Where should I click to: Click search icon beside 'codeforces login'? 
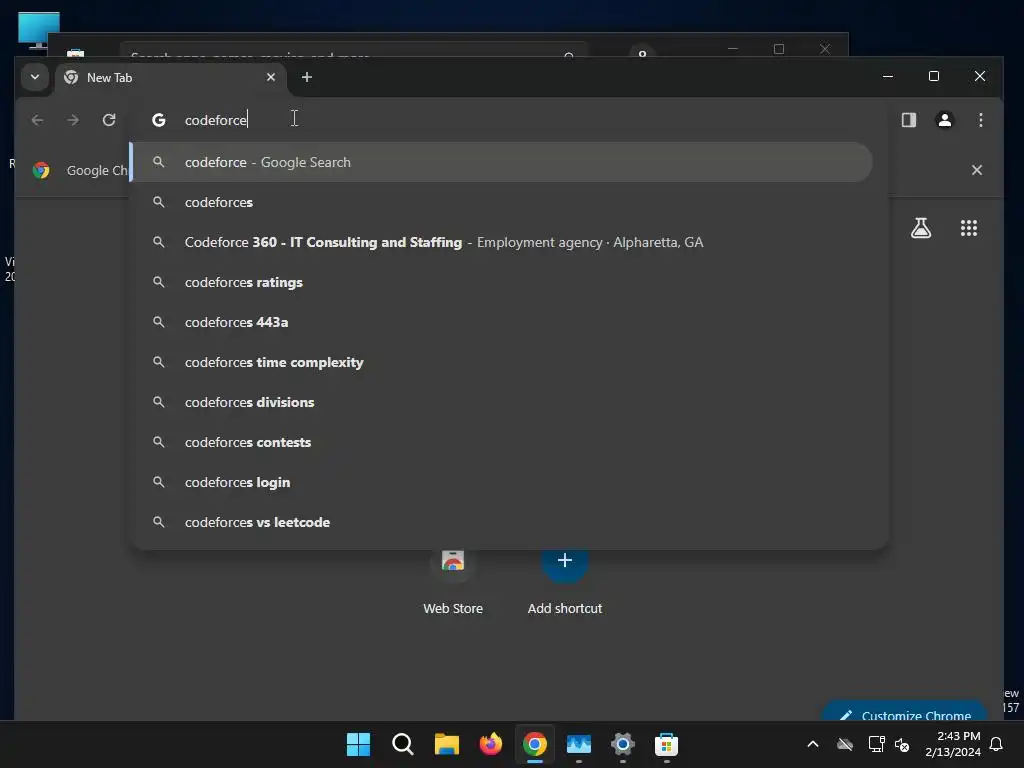click(159, 482)
